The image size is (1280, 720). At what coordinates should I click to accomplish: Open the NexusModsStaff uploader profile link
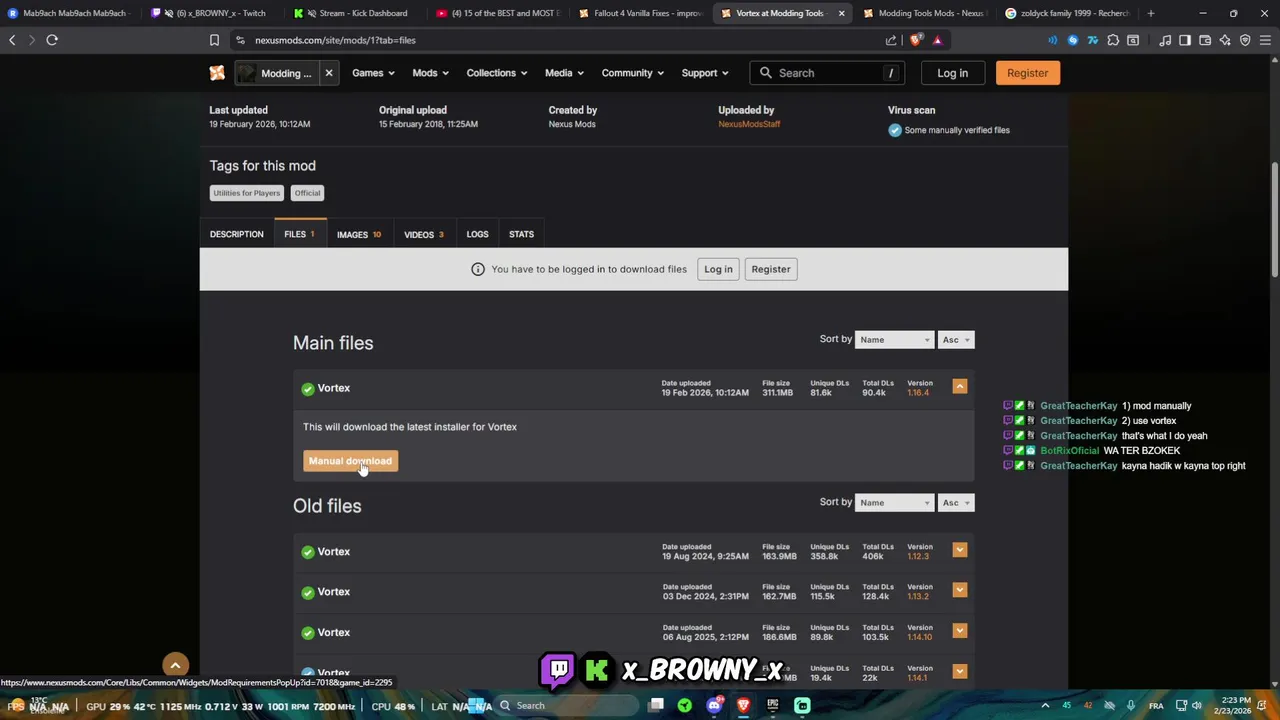tap(749, 124)
